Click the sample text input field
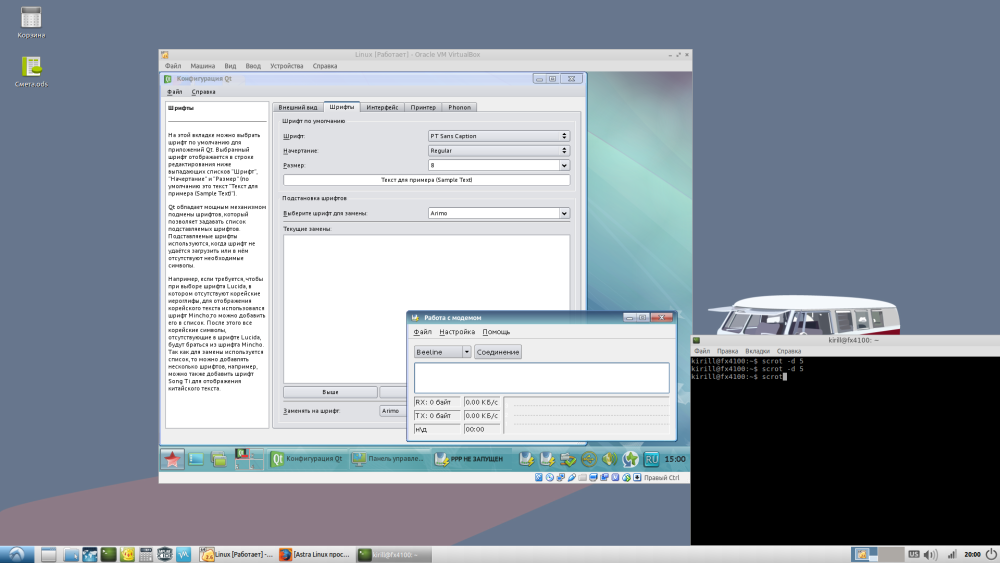This screenshot has height=563, width=1000. coord(427,180)
